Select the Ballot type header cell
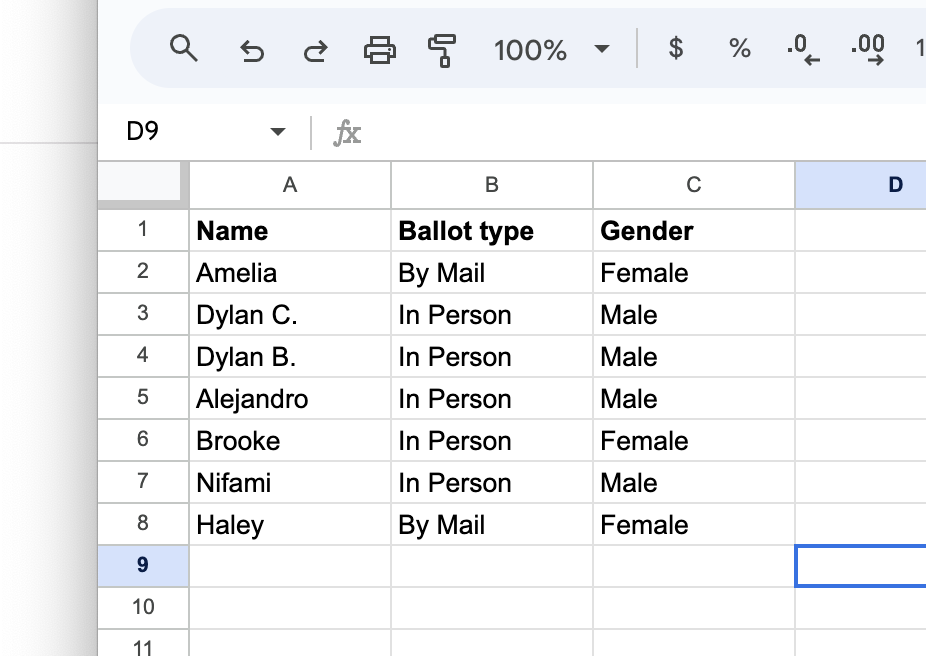926x656 pixels. [492, 230]
